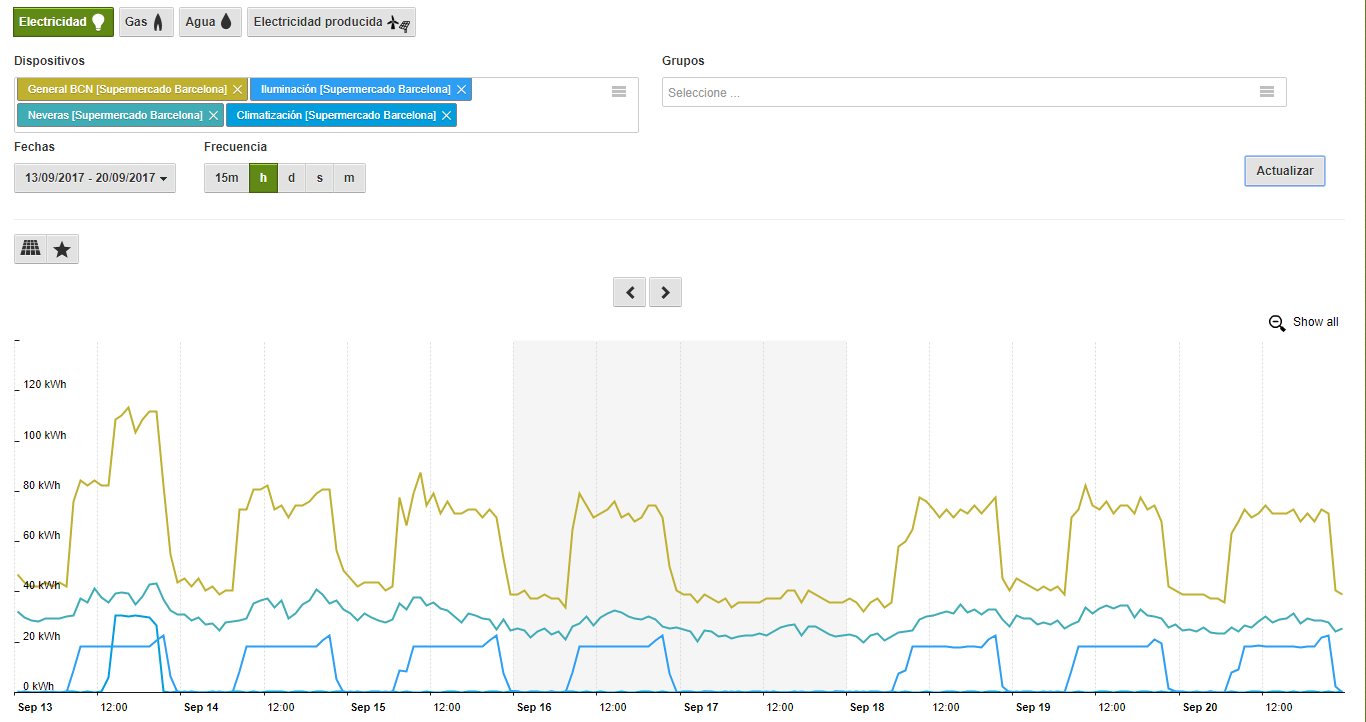
Task: Go to previous period with left chevron
Action: 630,292
